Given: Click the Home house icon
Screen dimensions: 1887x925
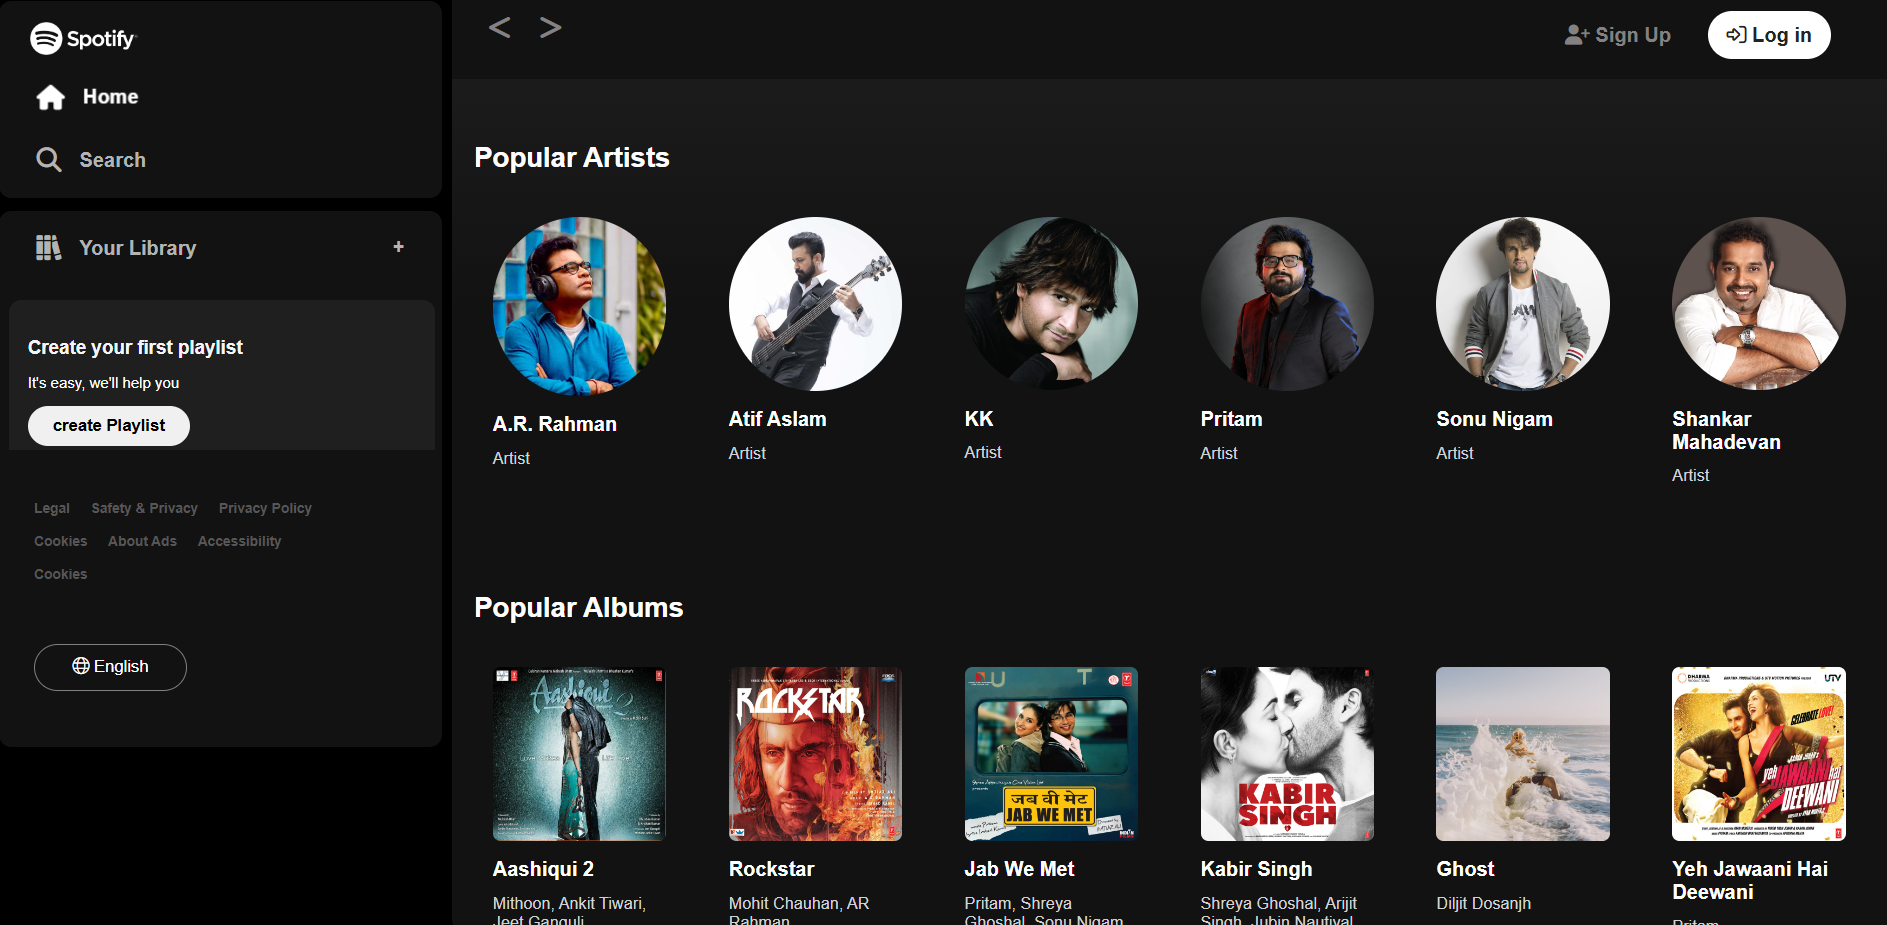Looking at the screenshot, I should coord(50,97).
